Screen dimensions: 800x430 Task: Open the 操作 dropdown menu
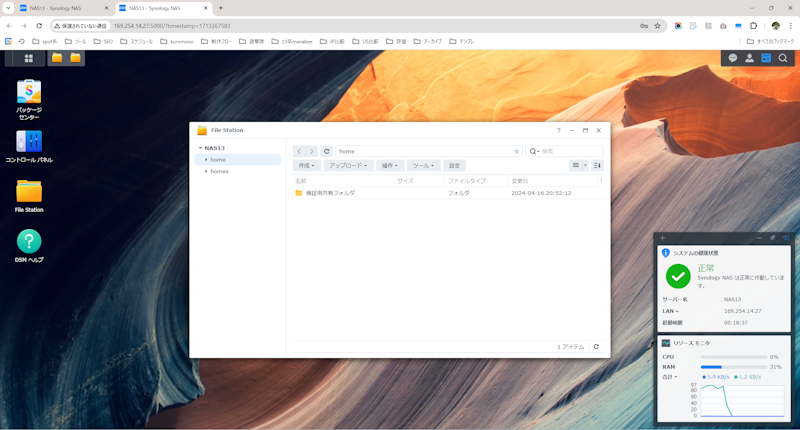390,165
